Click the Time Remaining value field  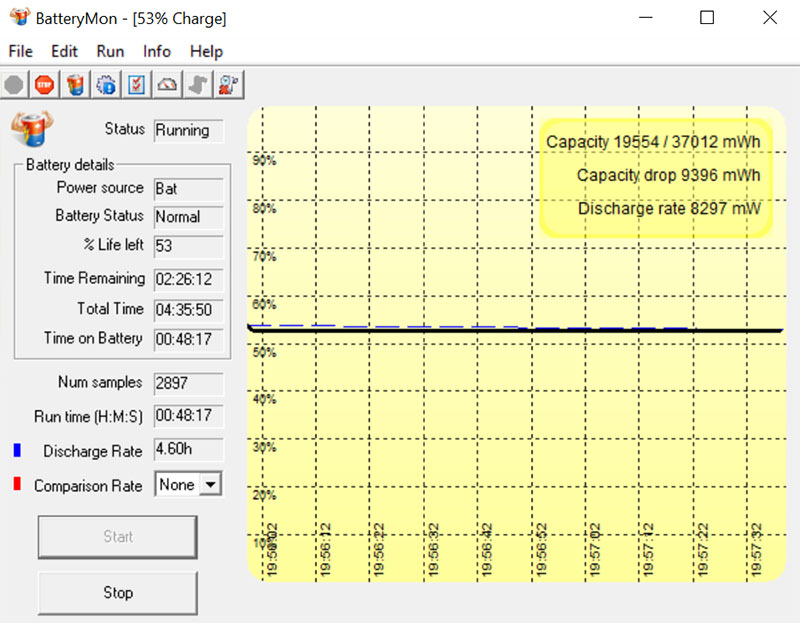(188, 279)
